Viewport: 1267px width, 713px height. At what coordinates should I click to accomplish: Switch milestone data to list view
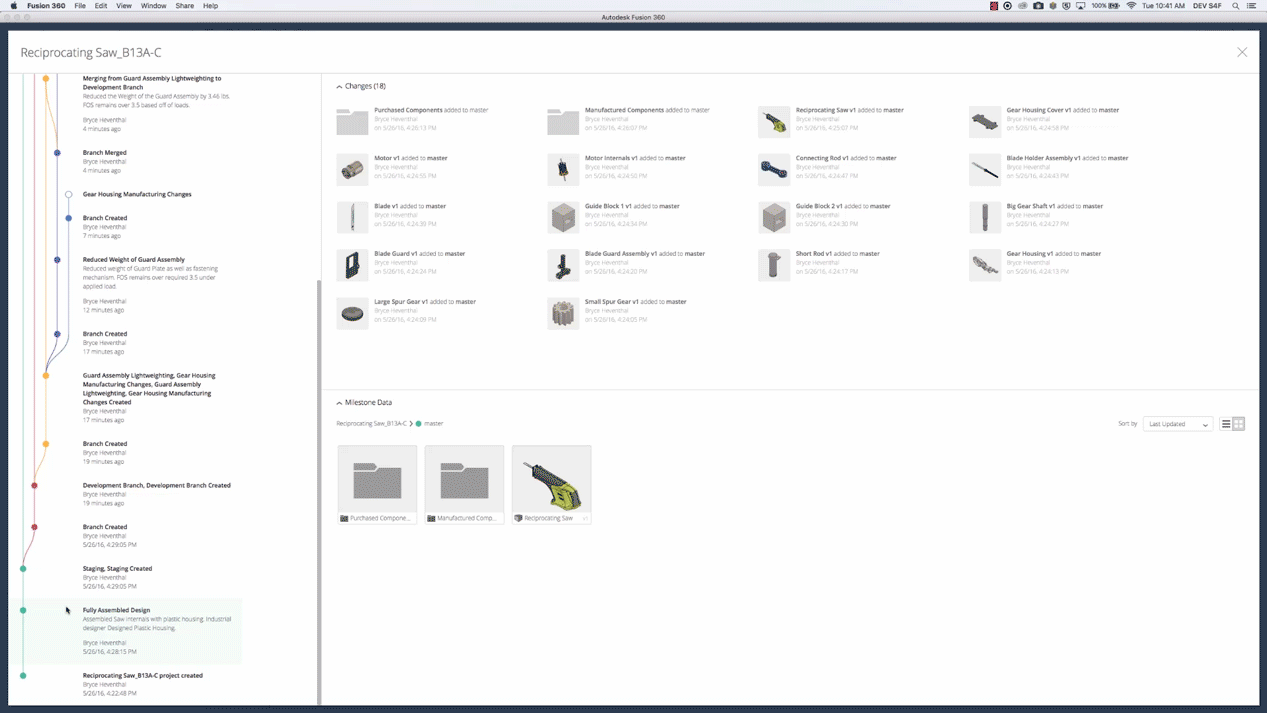(1226, 424)
